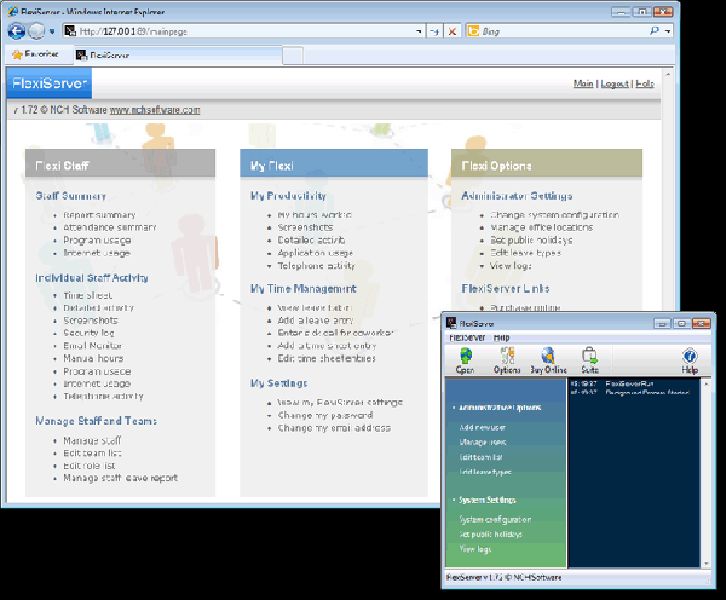
Task: Click the FlexiServer logo banner on webpage
Action: tap(49, 83)
